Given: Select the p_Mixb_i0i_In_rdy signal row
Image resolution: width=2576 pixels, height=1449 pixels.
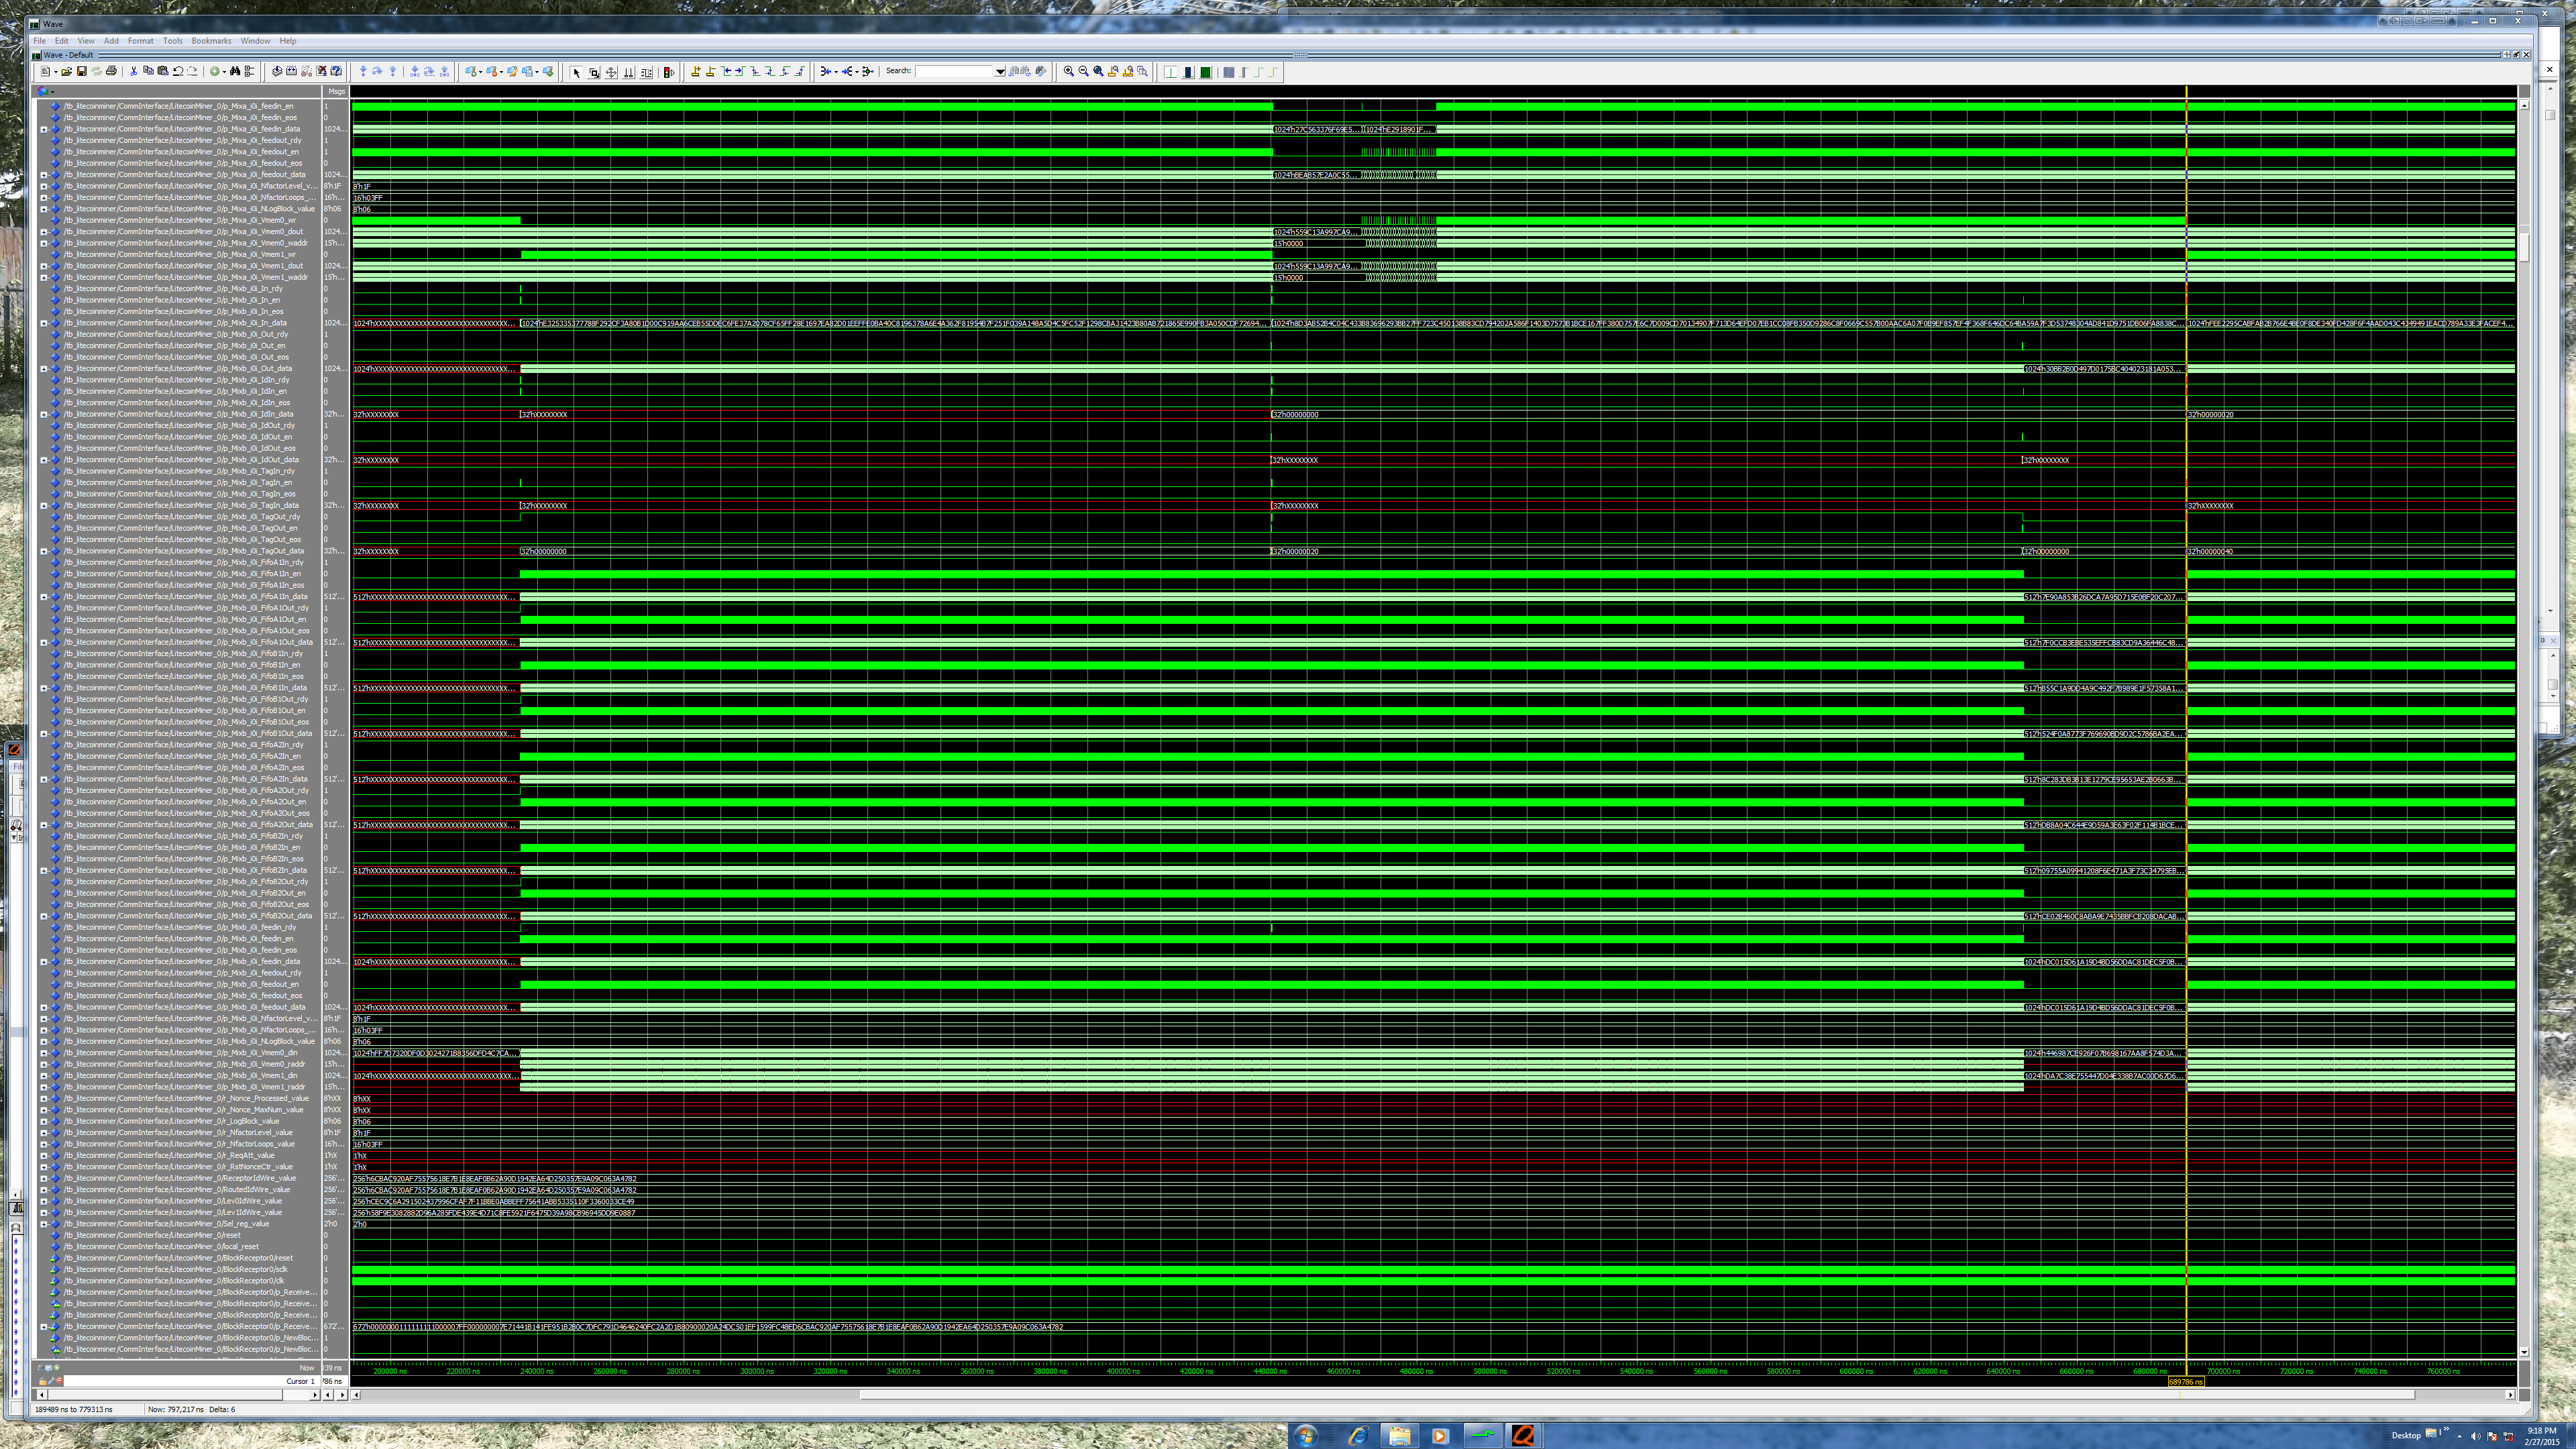Looking at the screenshot, I should coord(180,289).
